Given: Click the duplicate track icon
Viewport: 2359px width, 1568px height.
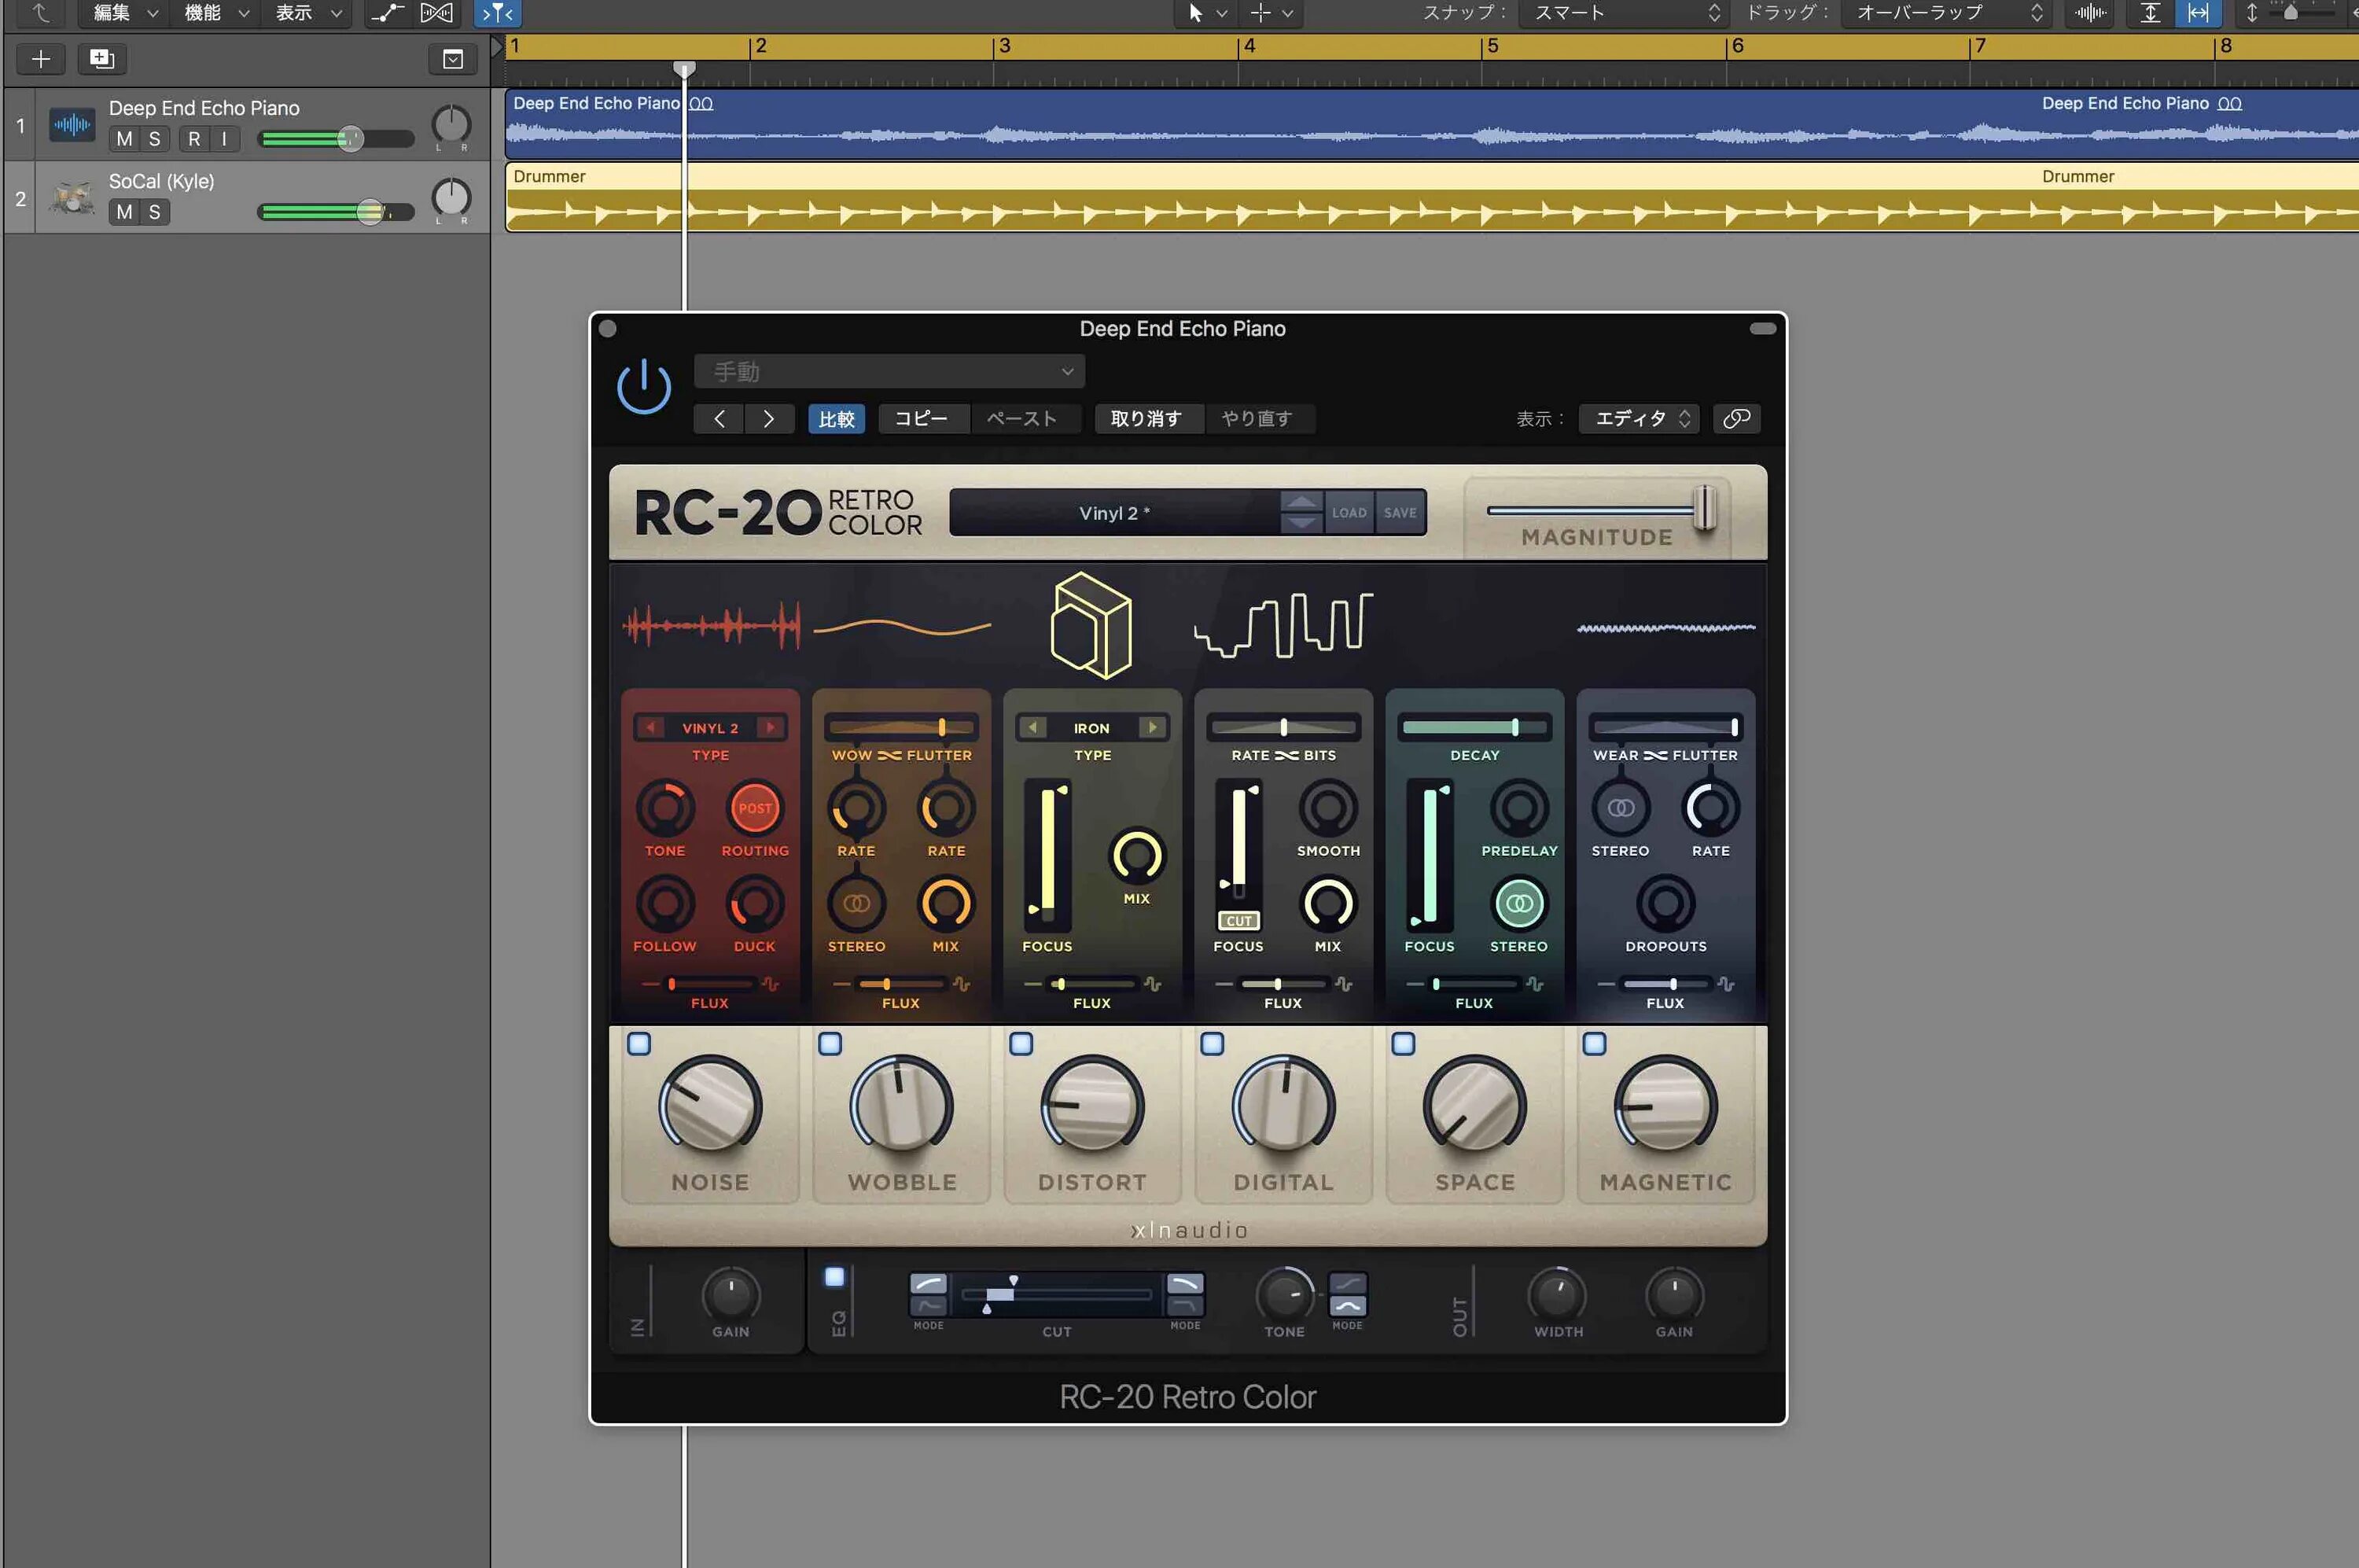Looking at the screenshot, I should tap(101, 59).
